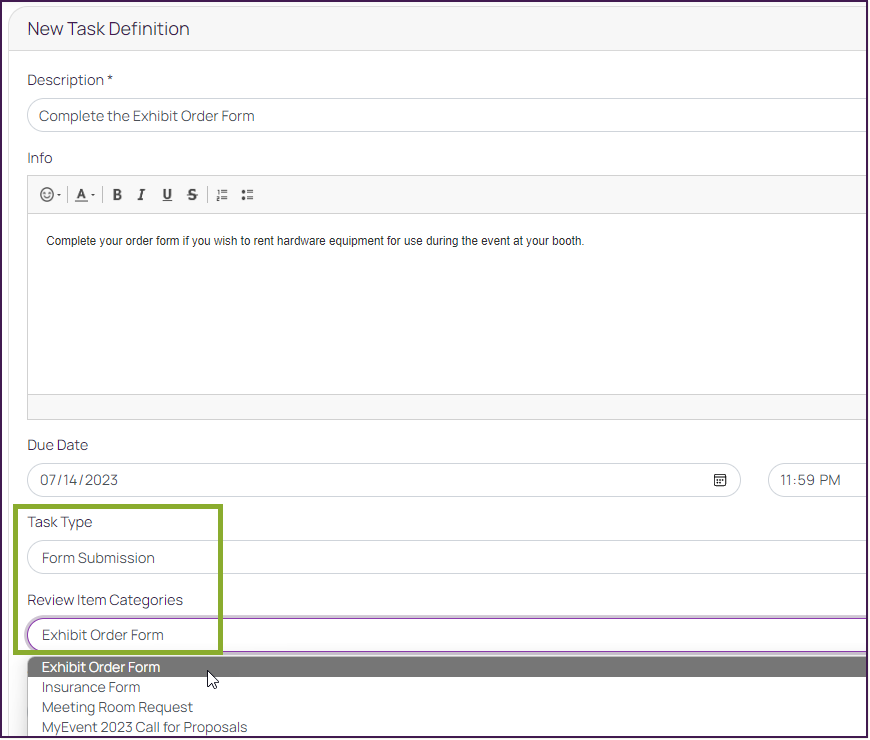
Task: Click into the Info text editor area
Action: click(447, 304)
